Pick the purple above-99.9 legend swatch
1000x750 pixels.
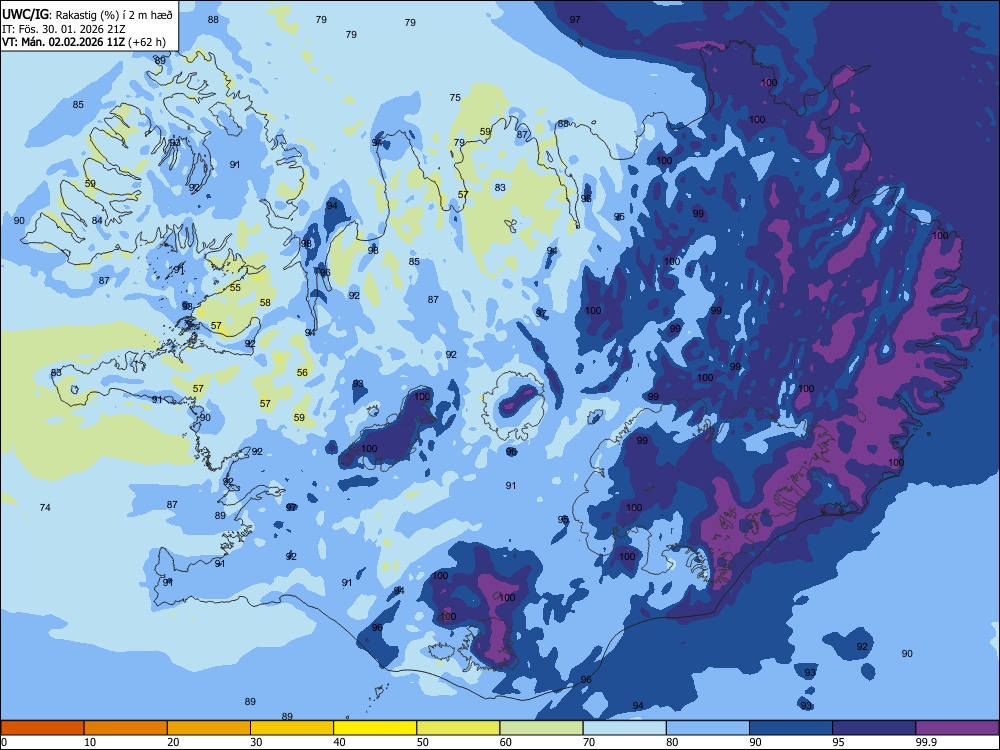(x=957, y=728)
